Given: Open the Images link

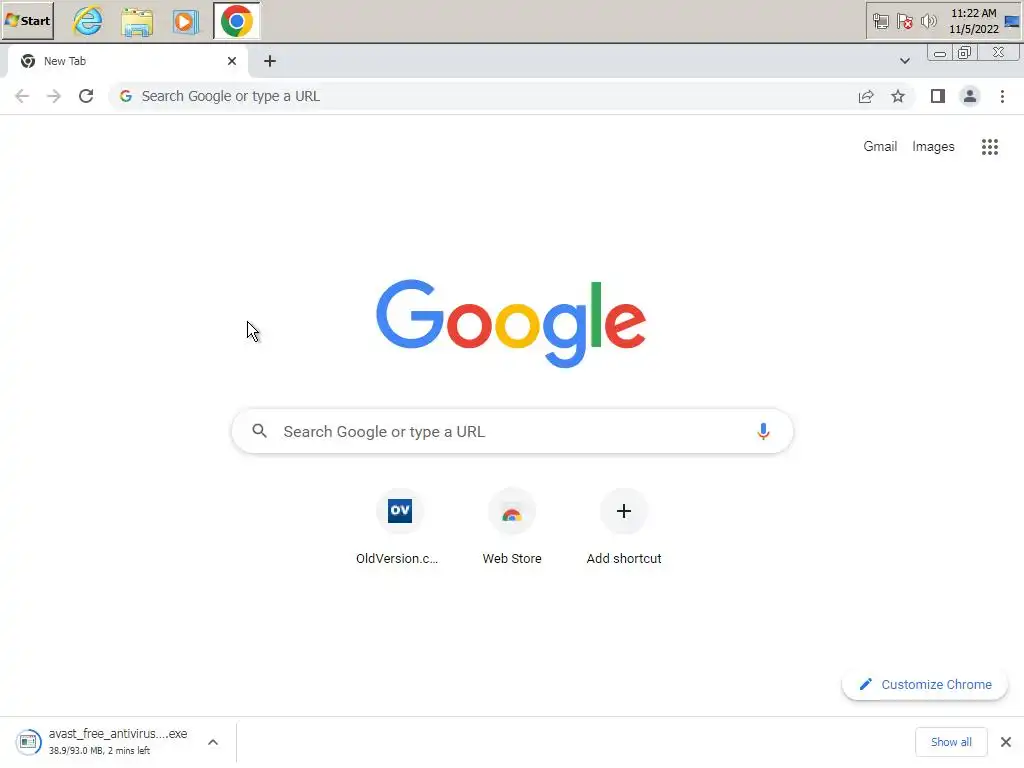Looking at the screenshot, I should point(933,146).
